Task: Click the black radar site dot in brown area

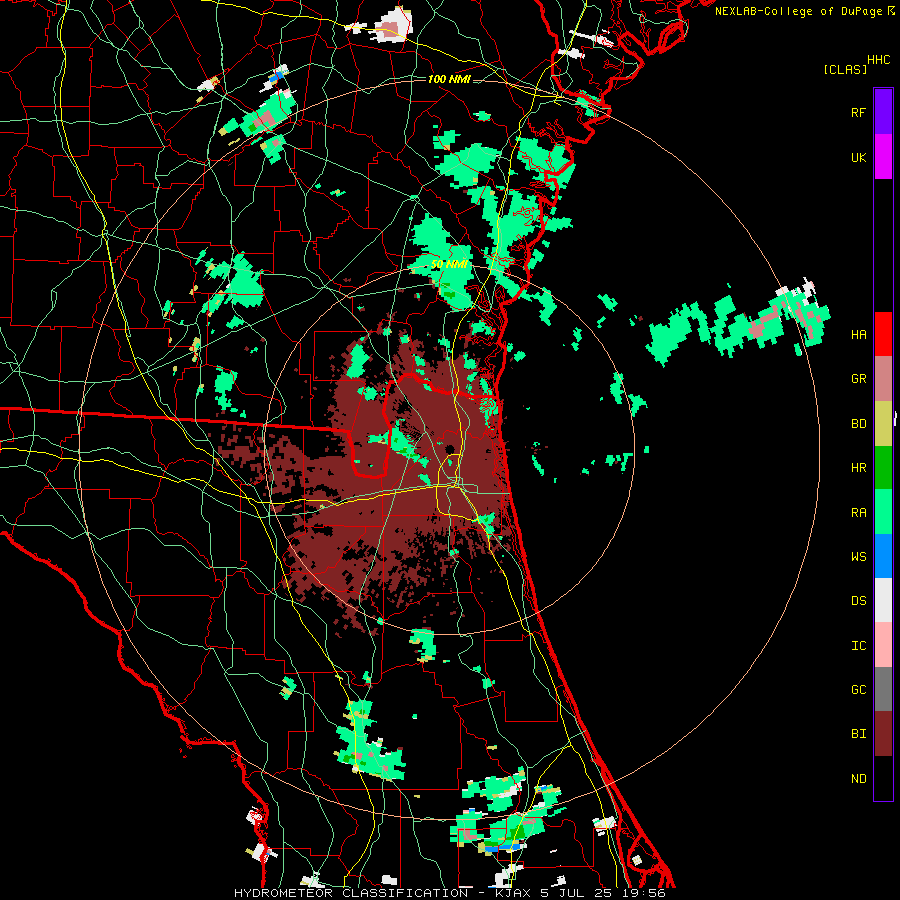Action: point(451,449)
